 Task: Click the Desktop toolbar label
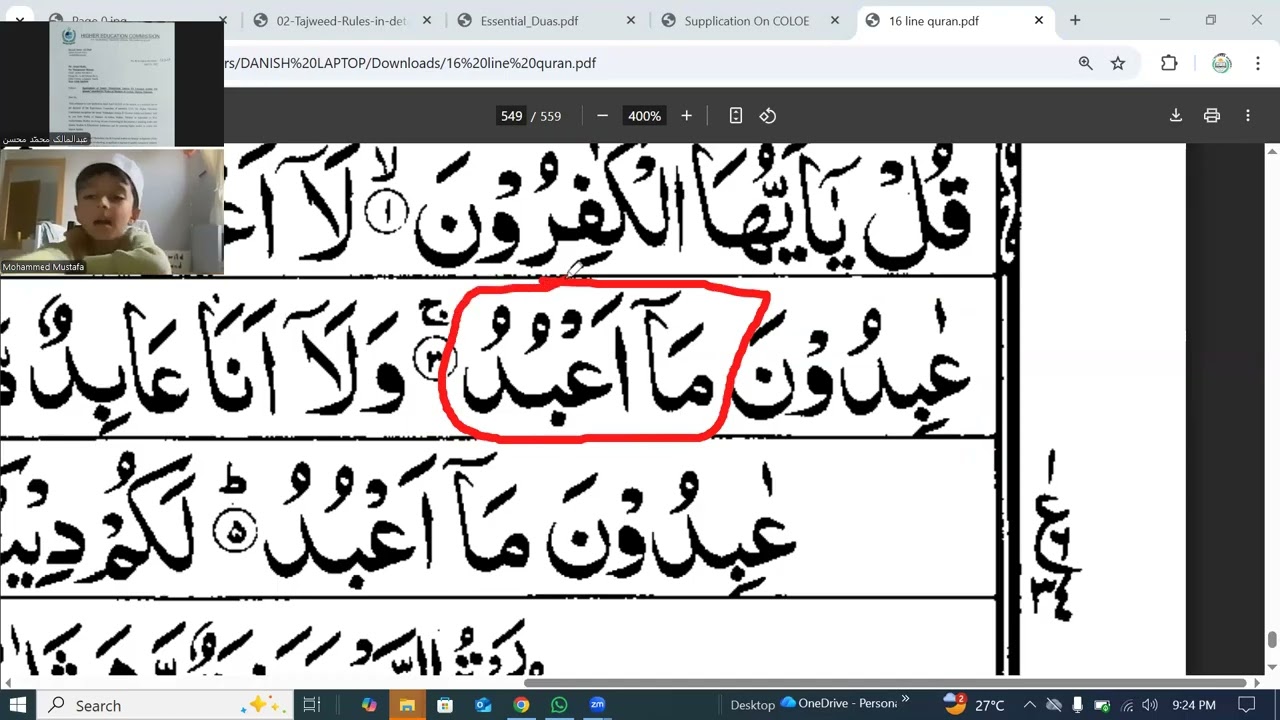coord(752,705)
